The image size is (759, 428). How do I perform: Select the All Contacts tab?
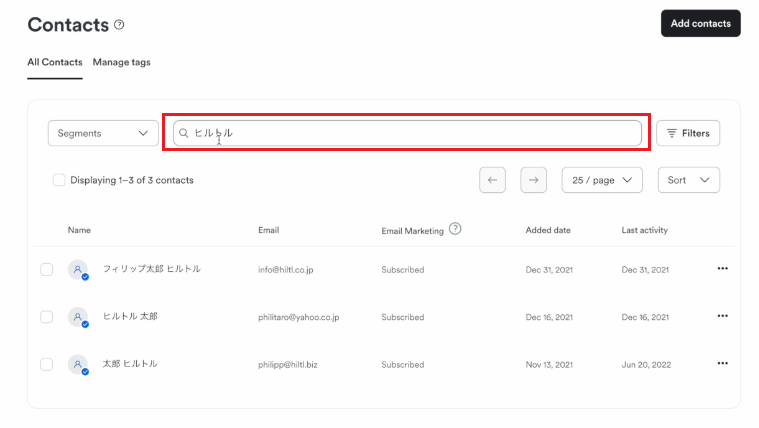[55, 62]
